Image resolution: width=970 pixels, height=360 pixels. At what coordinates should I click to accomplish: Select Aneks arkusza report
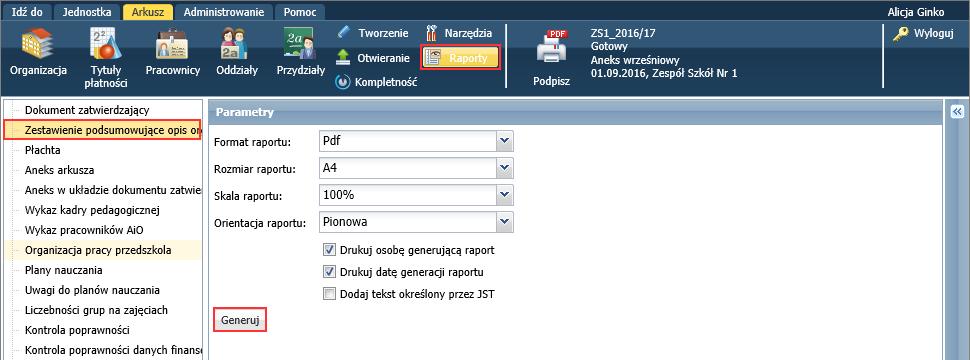coord(59,170)
